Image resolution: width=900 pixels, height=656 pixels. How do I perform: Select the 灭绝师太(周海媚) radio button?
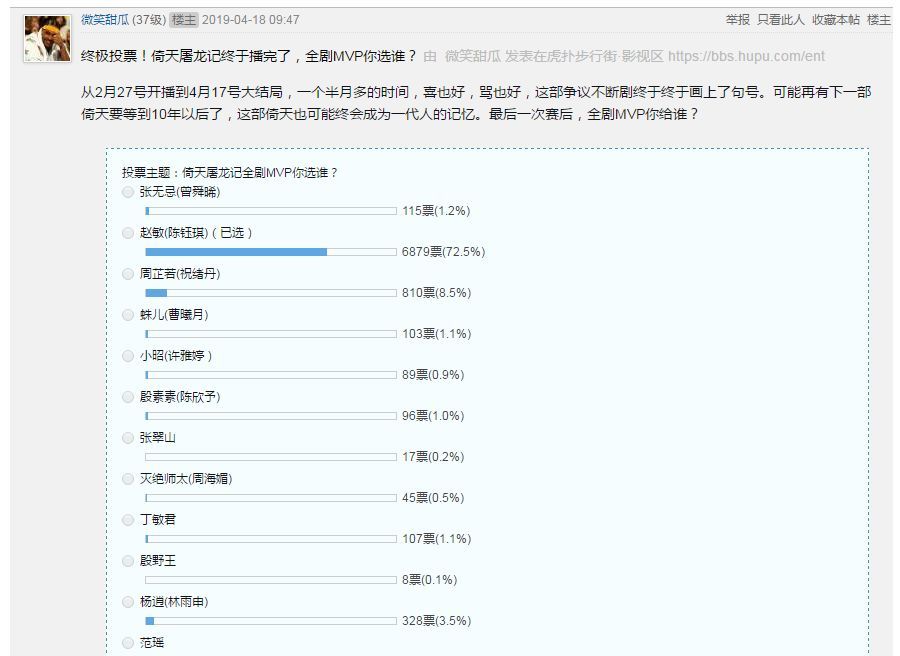click(x=128, y=479)
